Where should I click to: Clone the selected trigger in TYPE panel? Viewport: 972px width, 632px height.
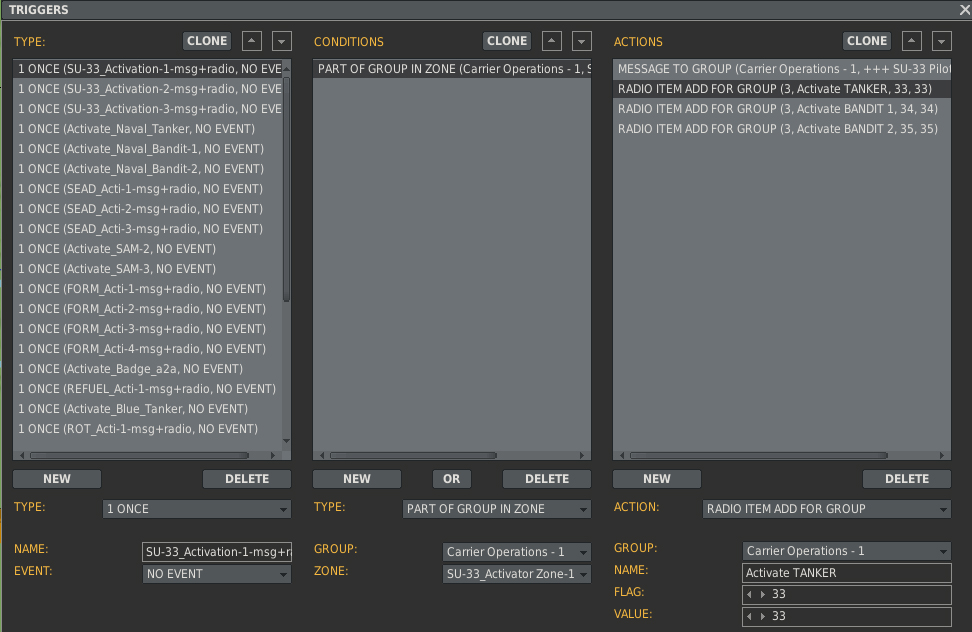tap(207, 41)
